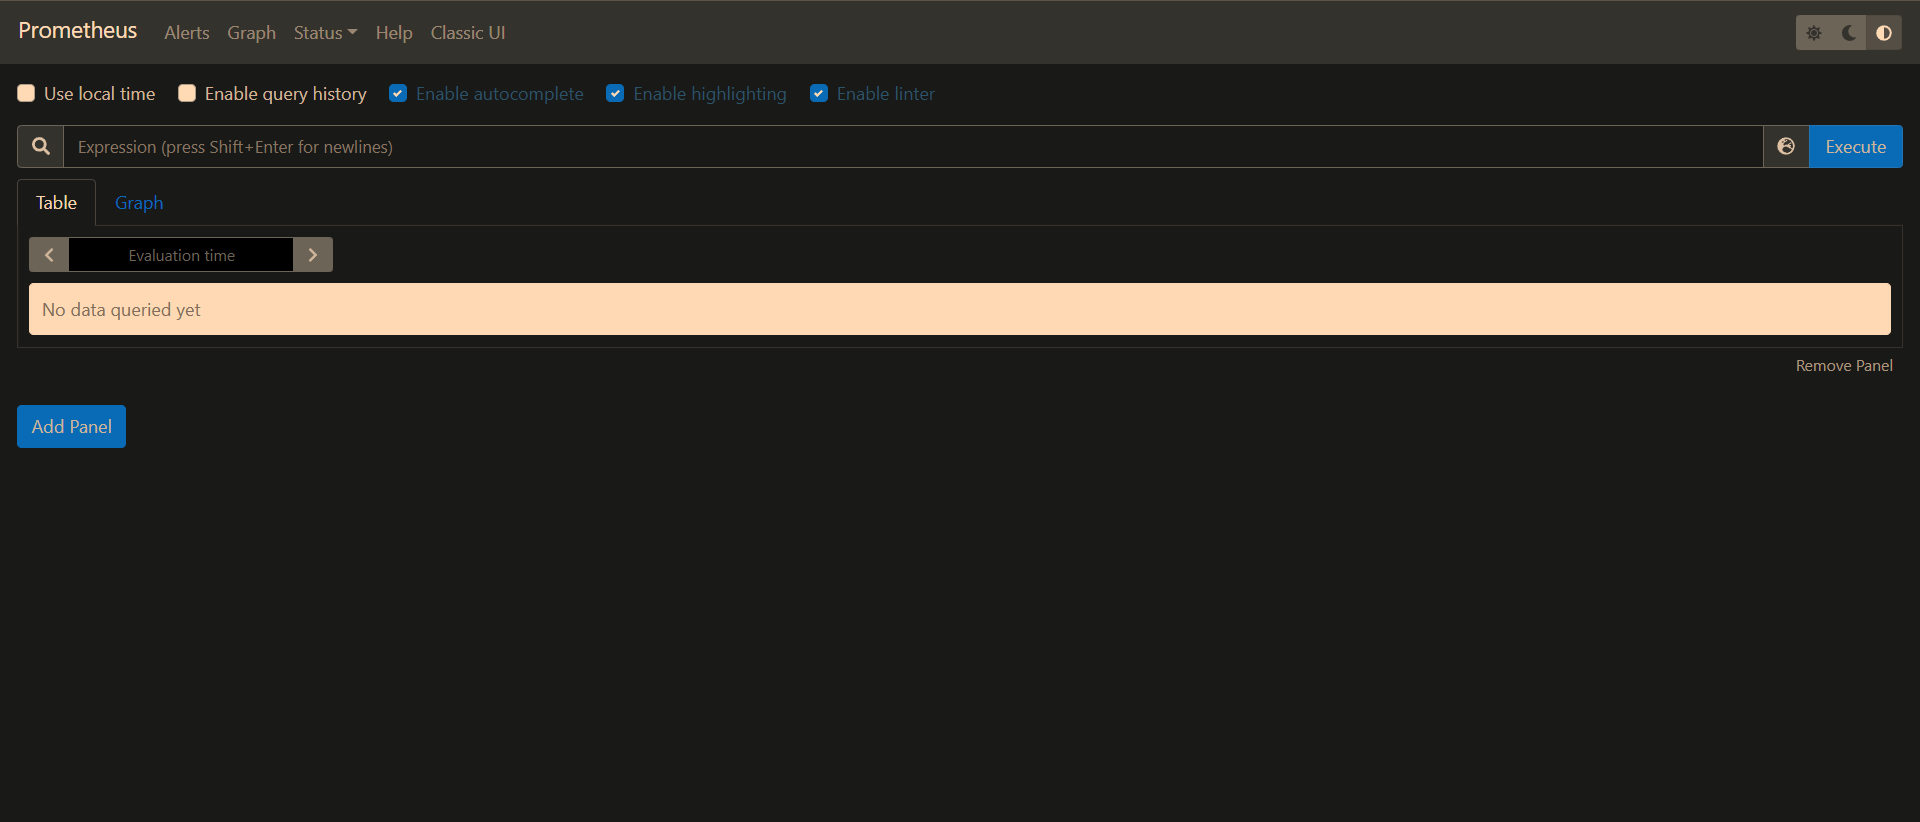
Task: Select the Table tab
Action: click(57, 203)
